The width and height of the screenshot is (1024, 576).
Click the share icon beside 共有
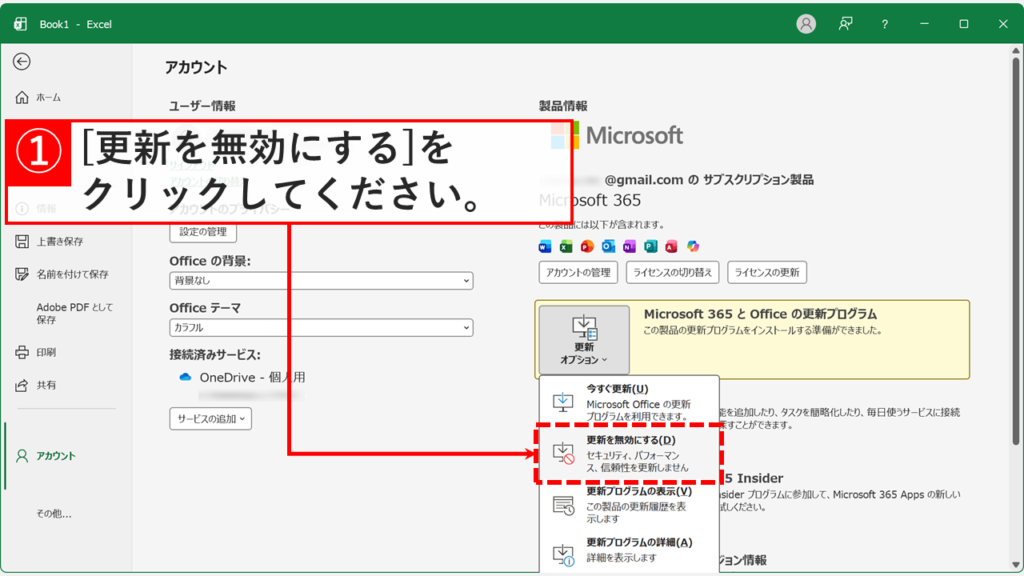click(x=22, y=385)
